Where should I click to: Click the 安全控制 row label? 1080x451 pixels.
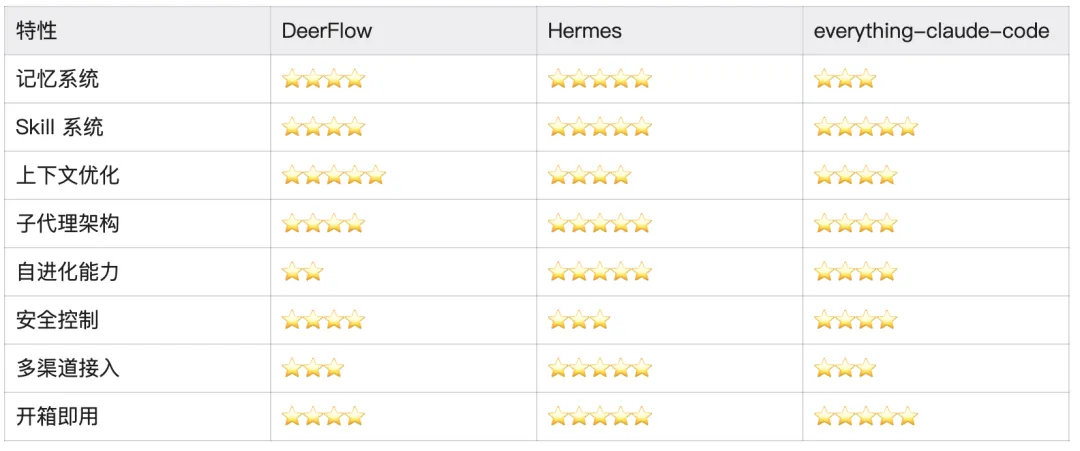[x=57, y=320]
